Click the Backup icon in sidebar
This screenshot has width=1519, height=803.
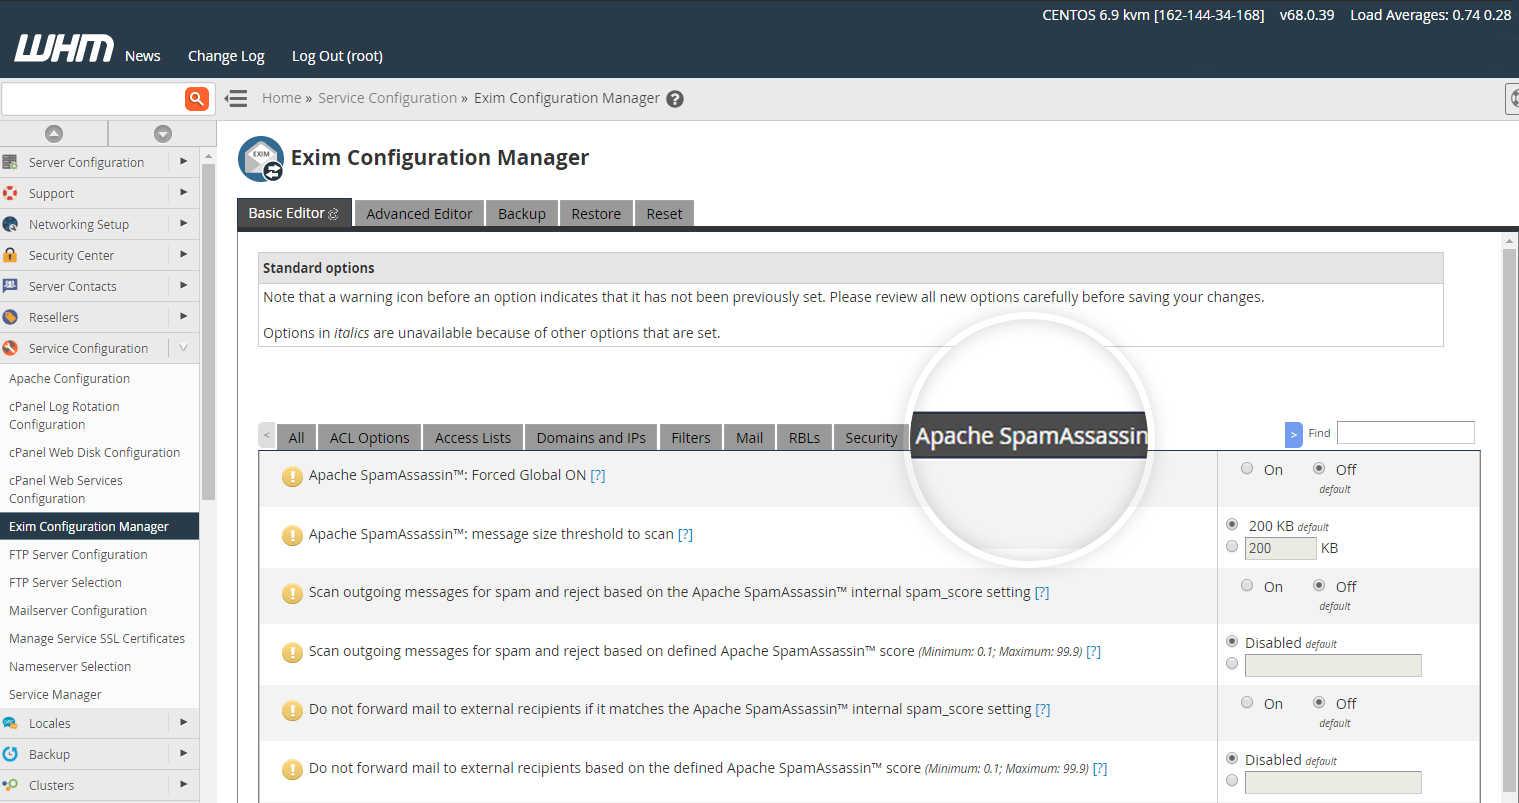pos(10,754)
